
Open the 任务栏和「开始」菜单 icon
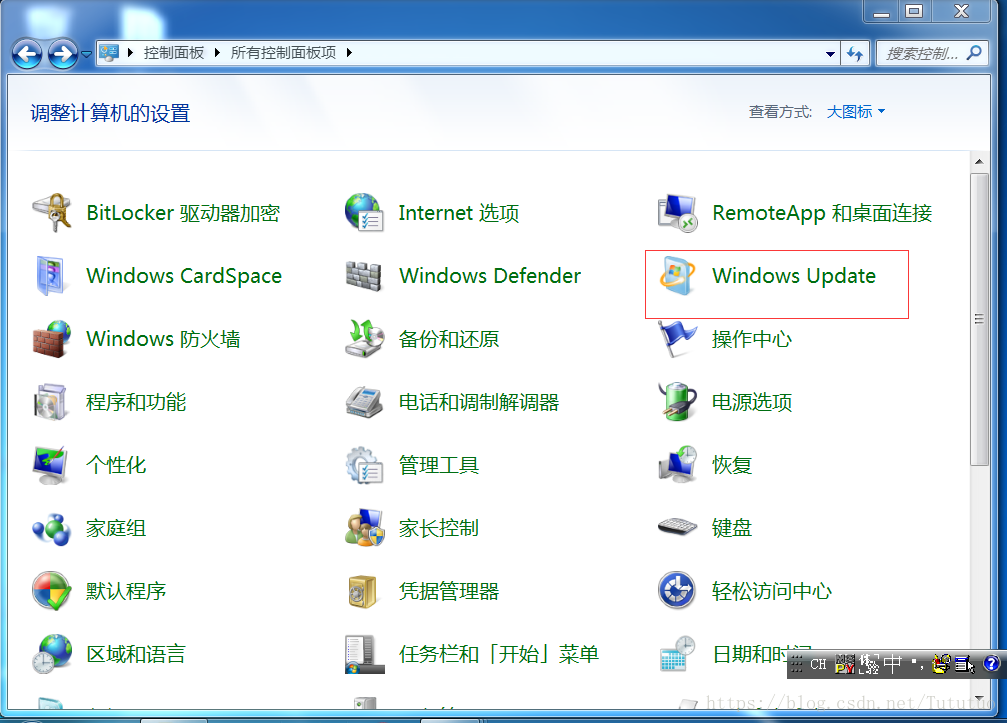point(364,653)
